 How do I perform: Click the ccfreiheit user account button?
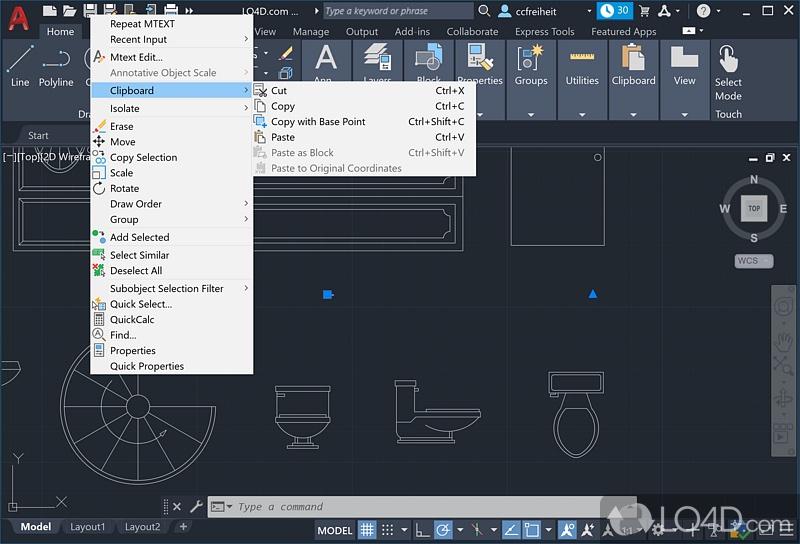click(537, 11)
